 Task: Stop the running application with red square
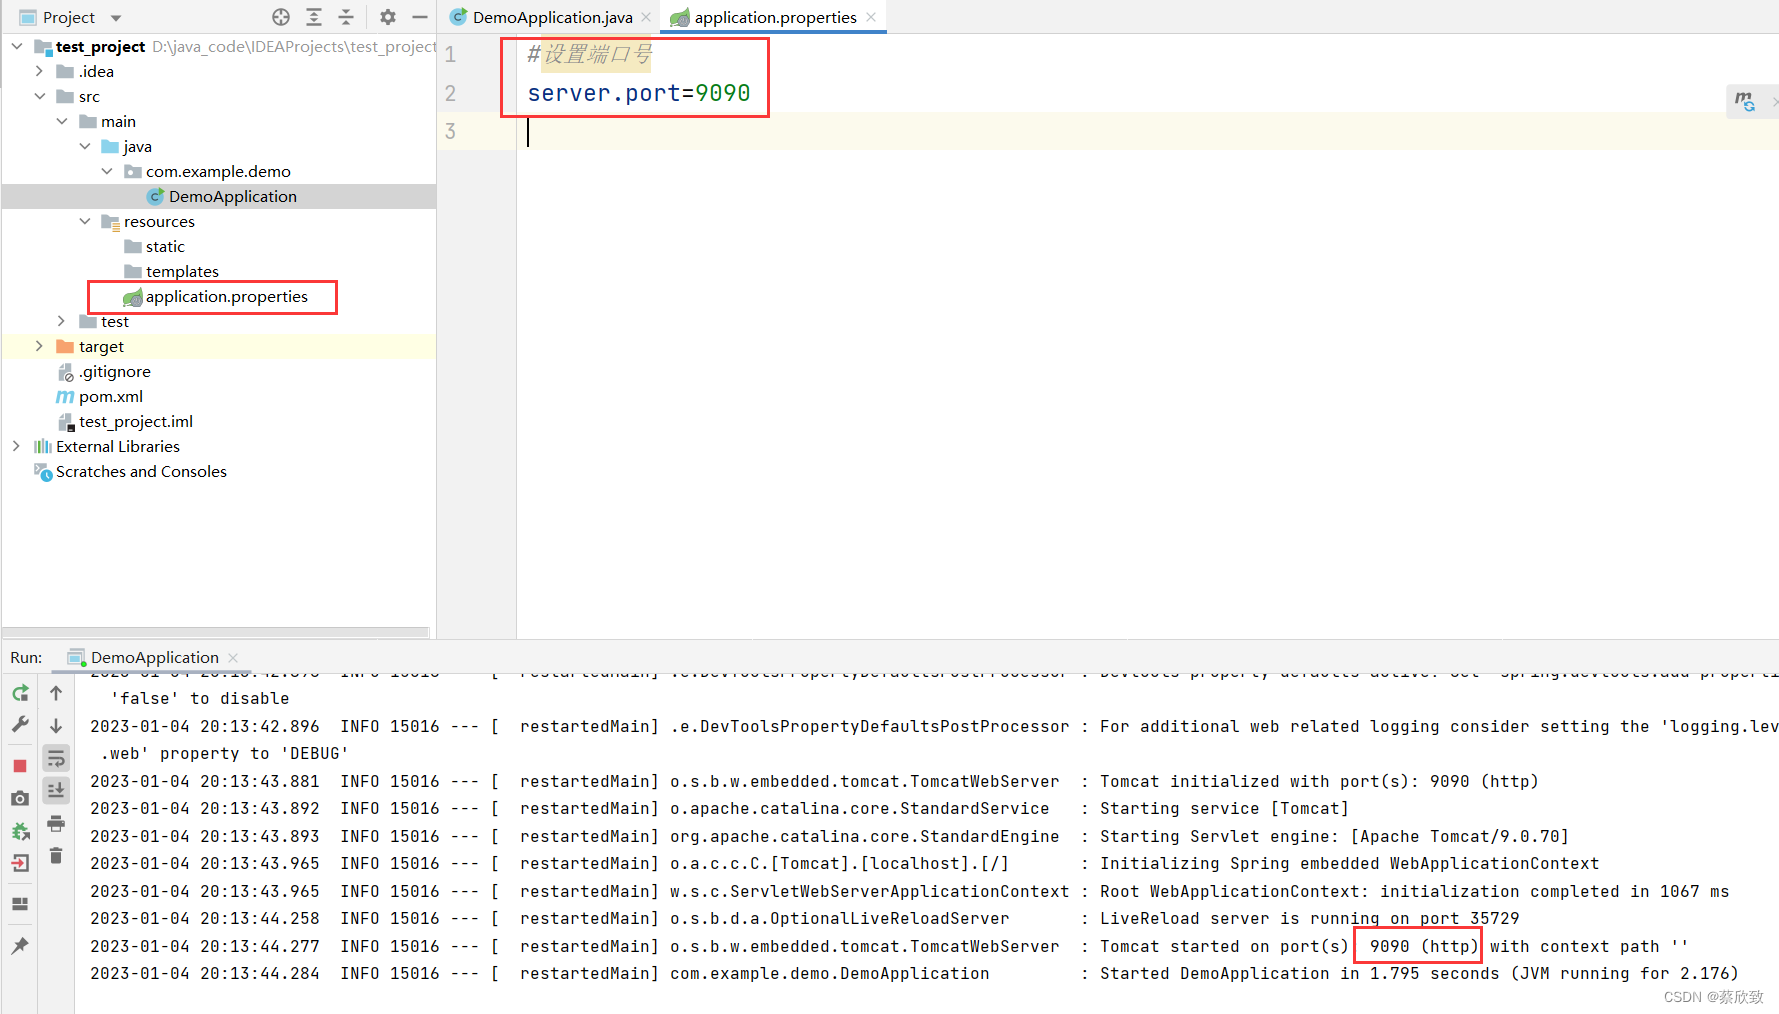click(x=20, y=766)
